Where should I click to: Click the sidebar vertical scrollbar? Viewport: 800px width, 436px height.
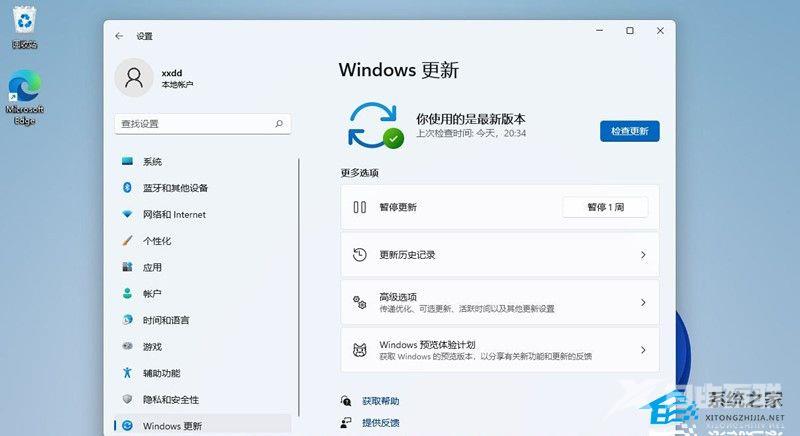299,287
